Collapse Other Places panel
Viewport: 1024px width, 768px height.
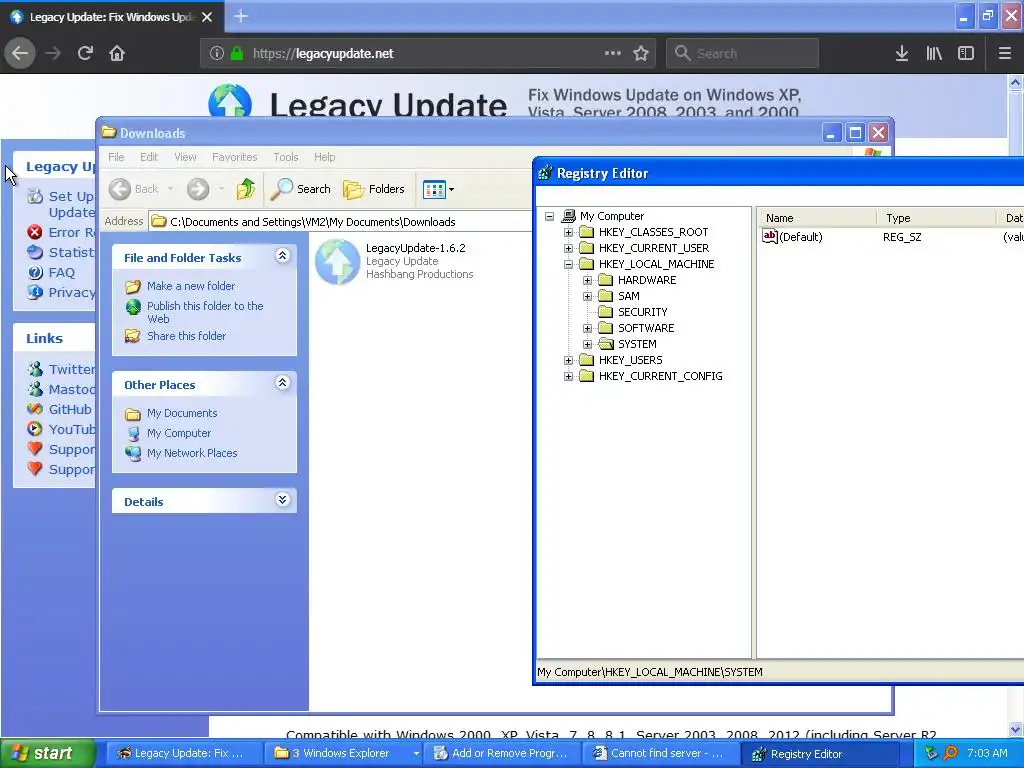pyautogui.click(x=282, y=383)
